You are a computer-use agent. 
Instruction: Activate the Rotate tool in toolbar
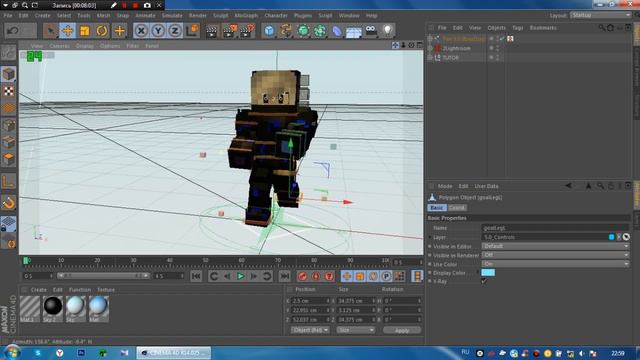(x=102, y=31)
